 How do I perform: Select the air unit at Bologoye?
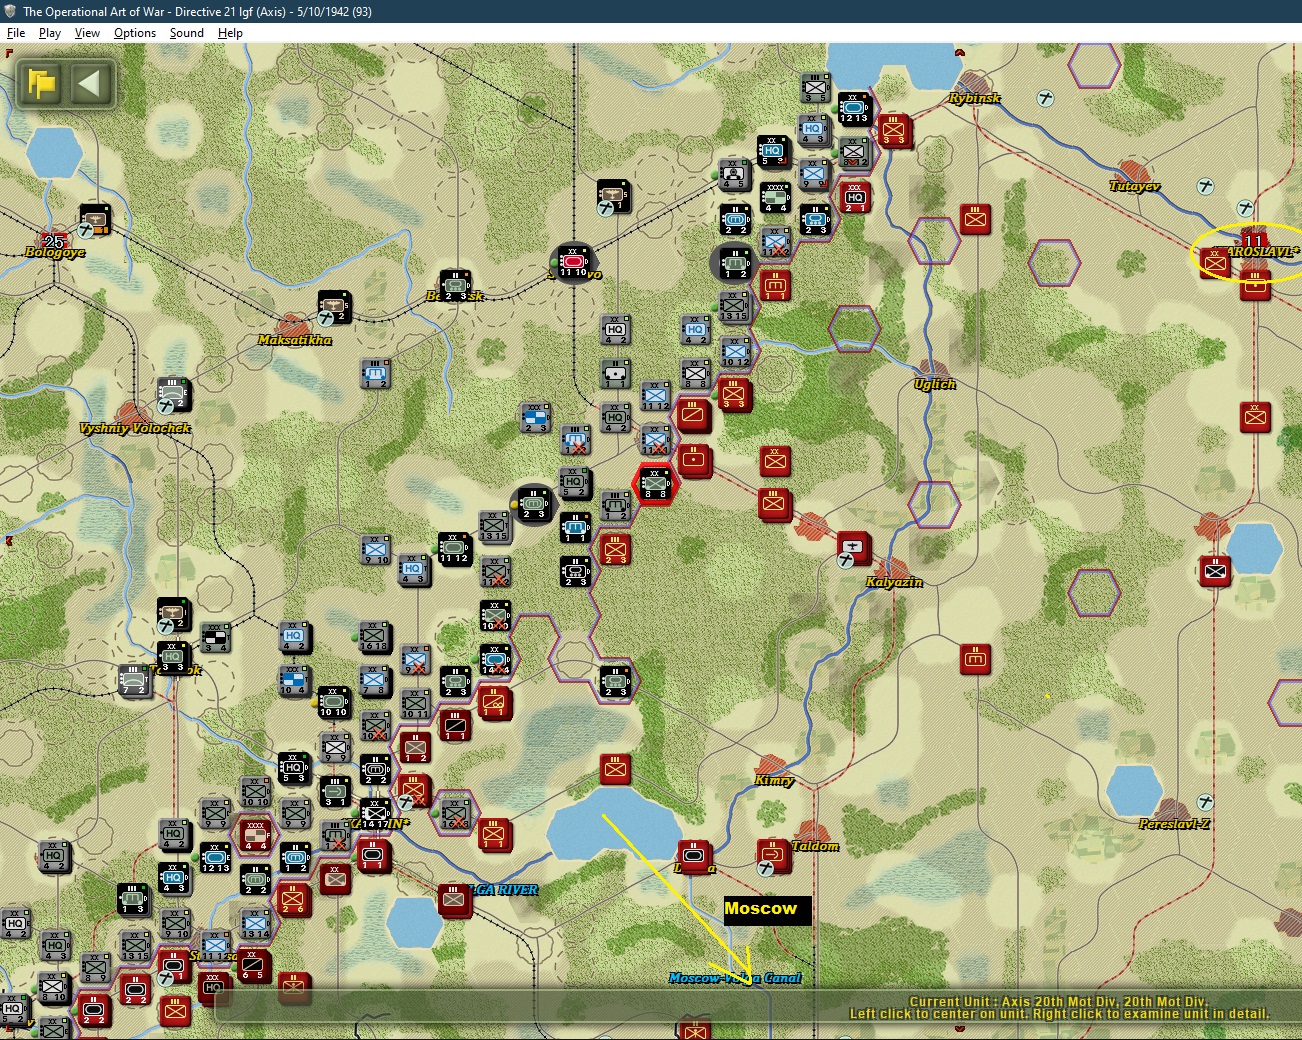point(95,220)
